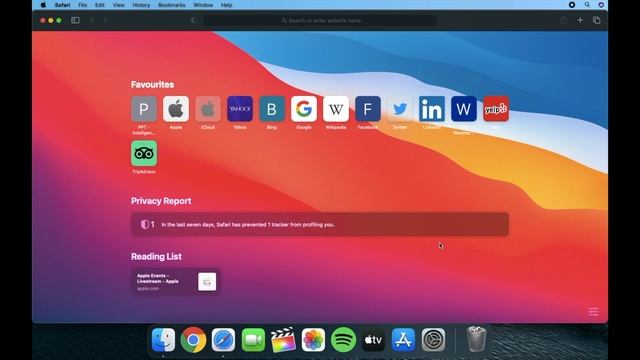Go forward to next page
The width and height of the screenshot is (640, 360).
(106, 20)
